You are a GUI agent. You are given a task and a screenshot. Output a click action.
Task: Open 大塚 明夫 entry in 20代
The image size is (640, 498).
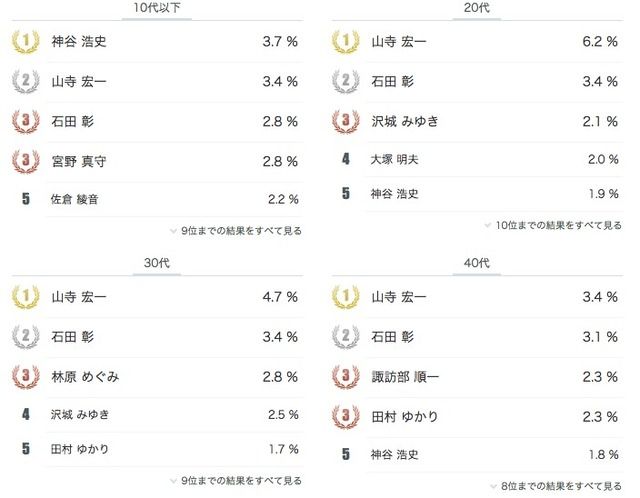[394, 159]
